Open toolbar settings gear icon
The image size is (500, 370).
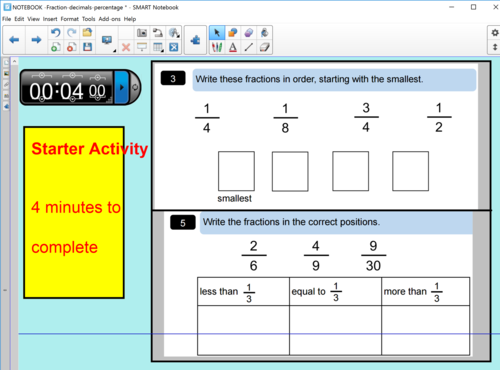[x=495, y=33]
